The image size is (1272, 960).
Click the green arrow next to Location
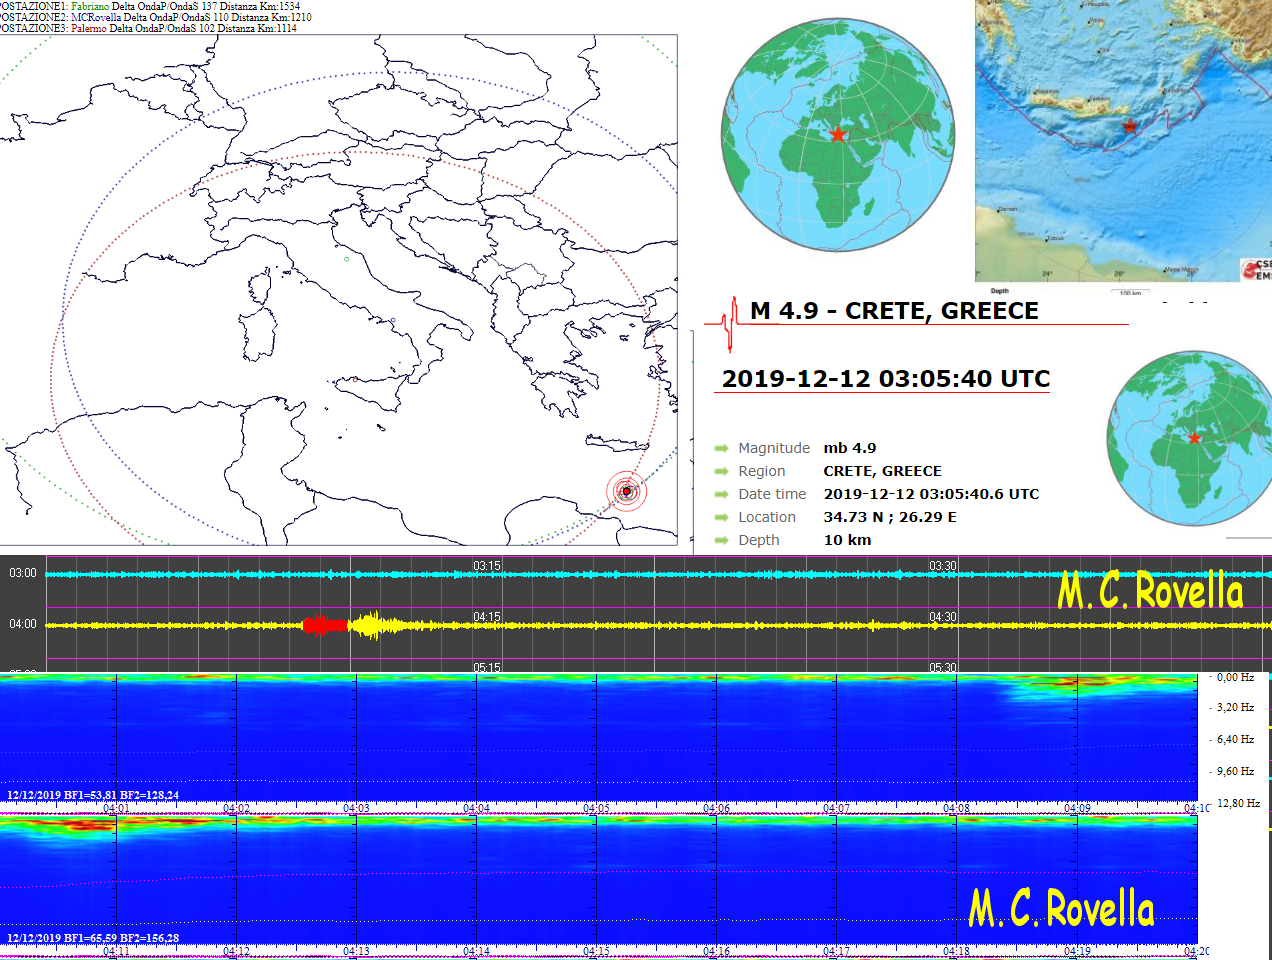coord(721,517)
